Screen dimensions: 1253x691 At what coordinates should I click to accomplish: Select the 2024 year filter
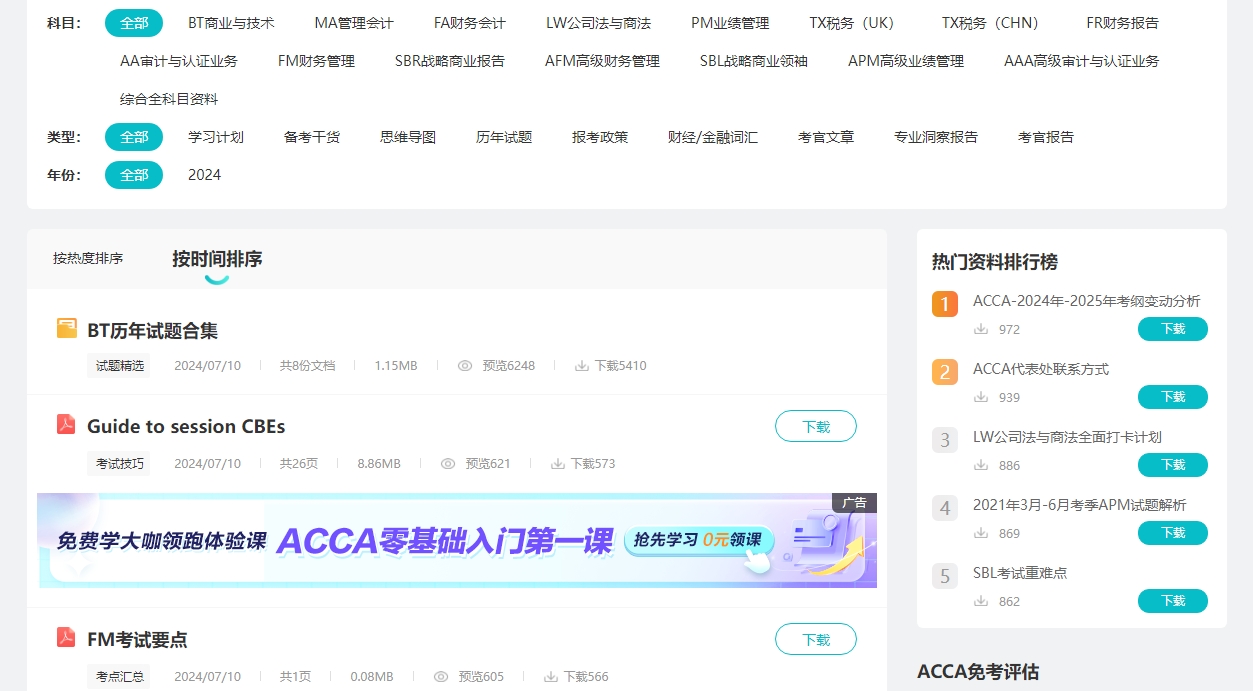pyautogui.click(x=205, y=175)
